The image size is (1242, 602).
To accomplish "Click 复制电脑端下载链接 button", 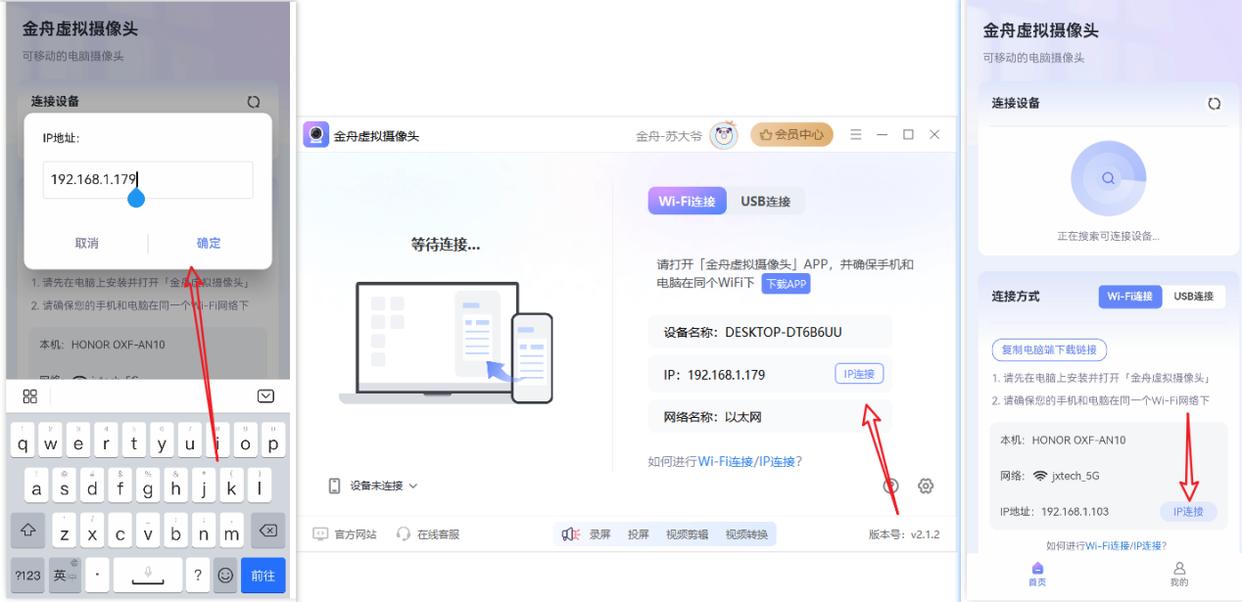I will (1049, 350).
